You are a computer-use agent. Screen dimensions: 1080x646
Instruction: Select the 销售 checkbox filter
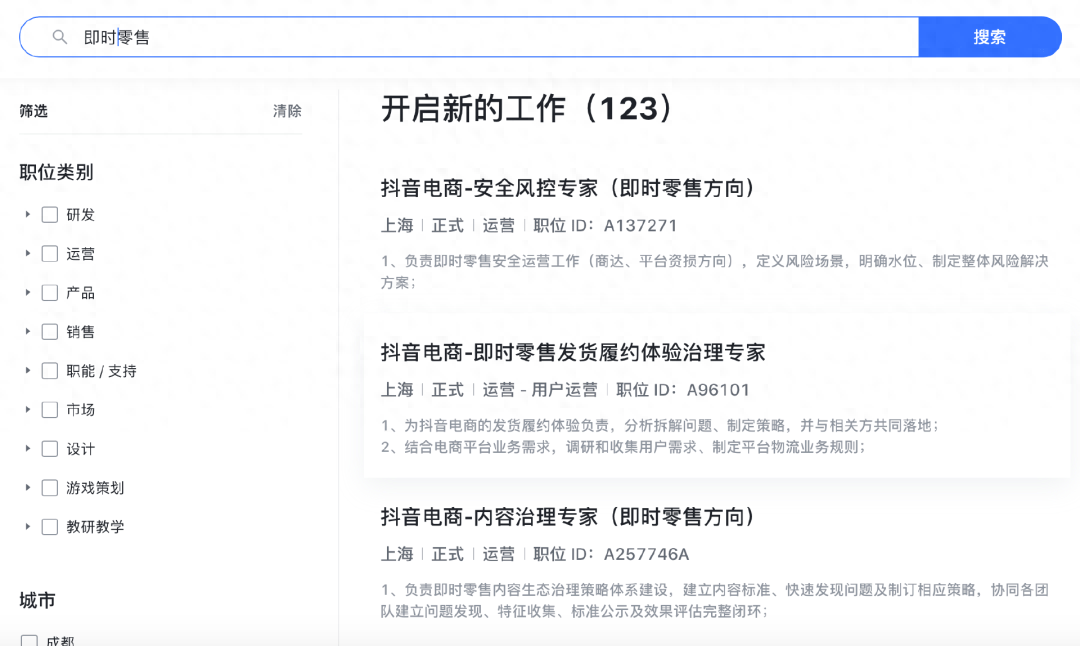pos(50,332)
